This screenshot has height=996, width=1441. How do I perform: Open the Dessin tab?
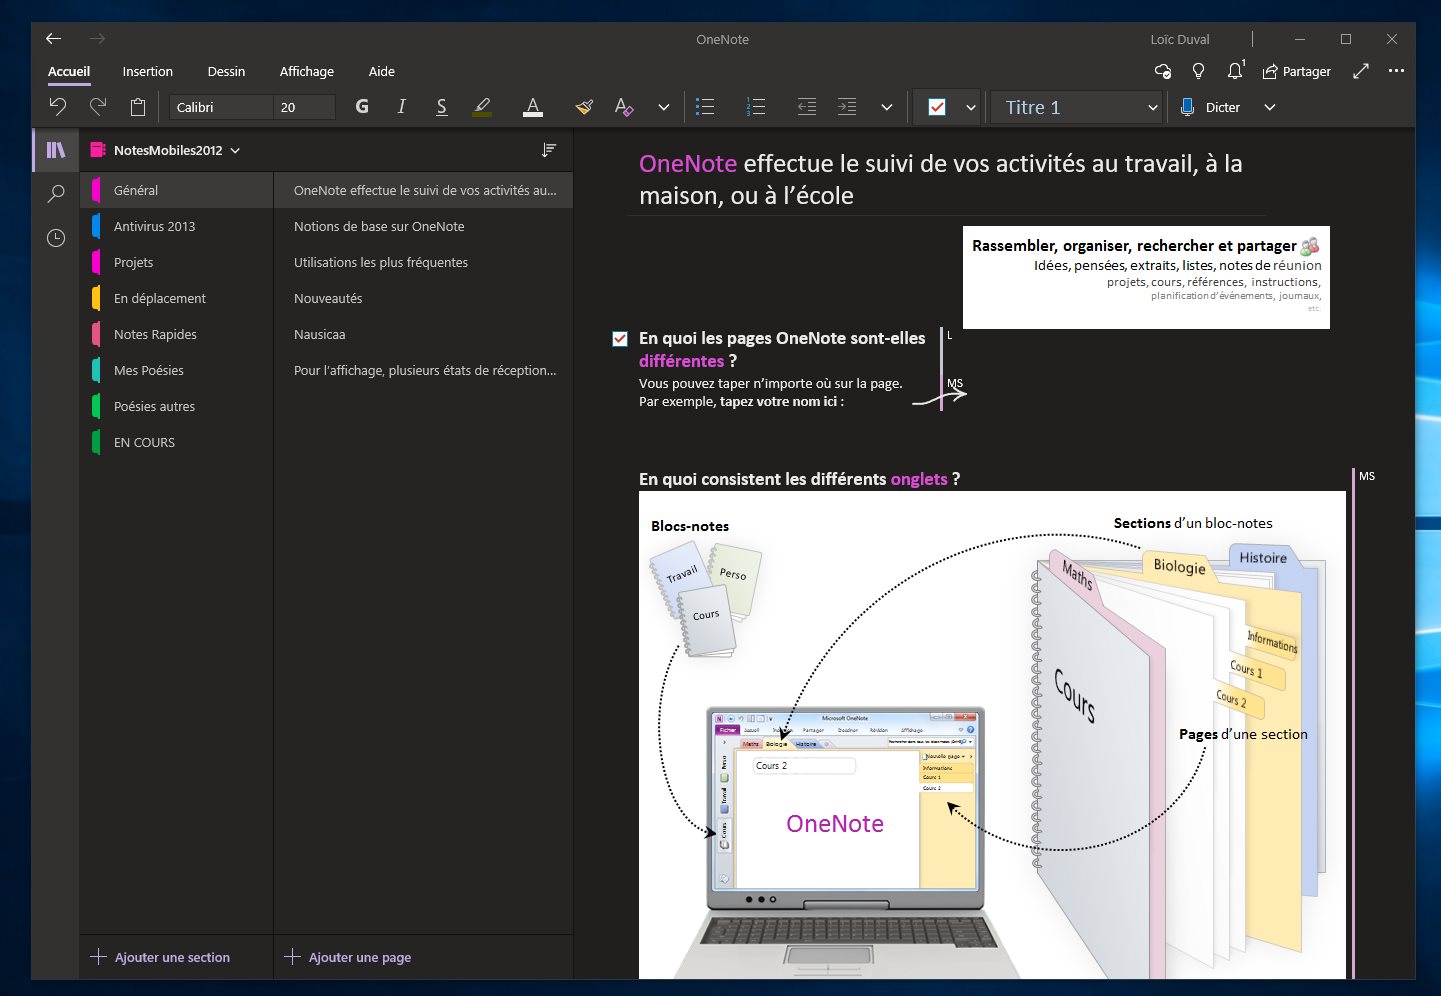point(226,71)
